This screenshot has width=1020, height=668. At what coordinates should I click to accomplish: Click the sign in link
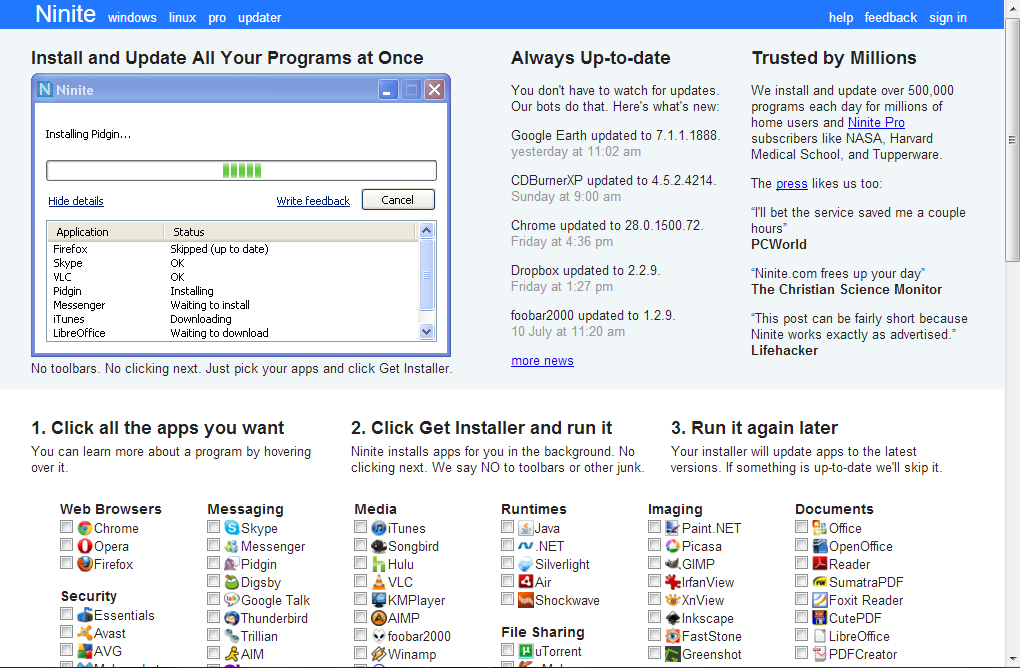pos(948,18)
